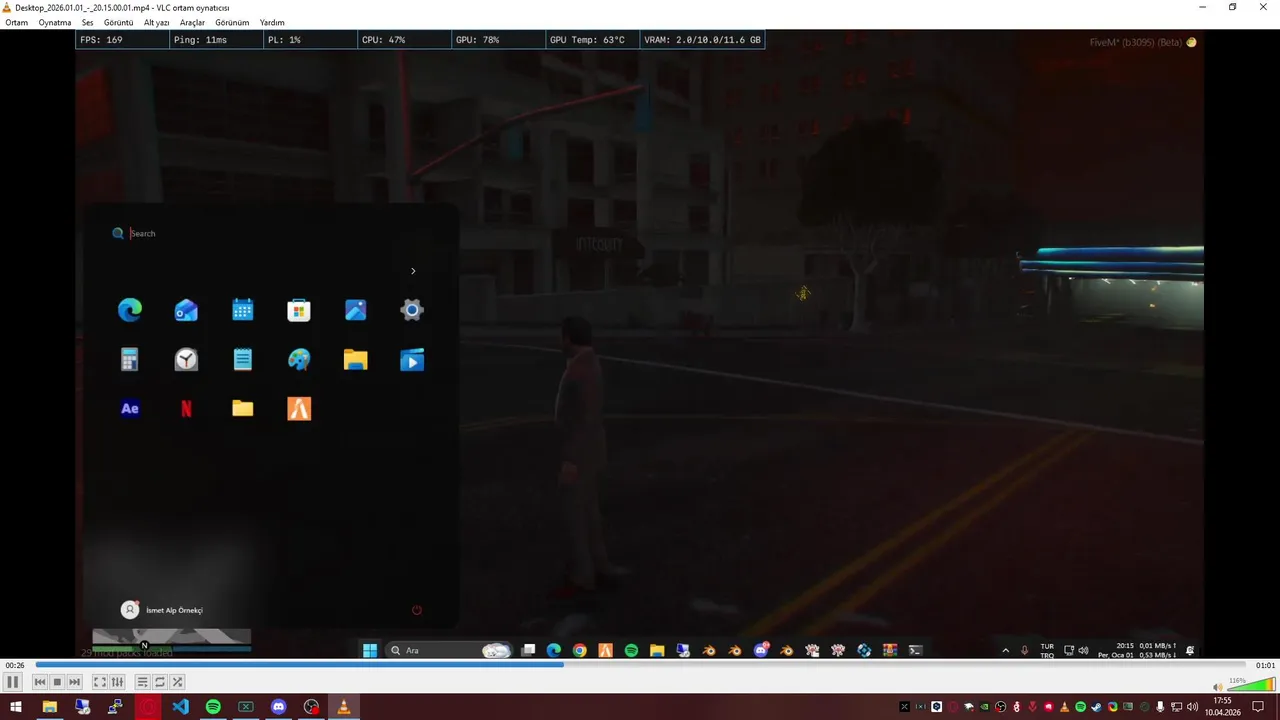Click Settings gear tile in the video

[x=412, y=310]
